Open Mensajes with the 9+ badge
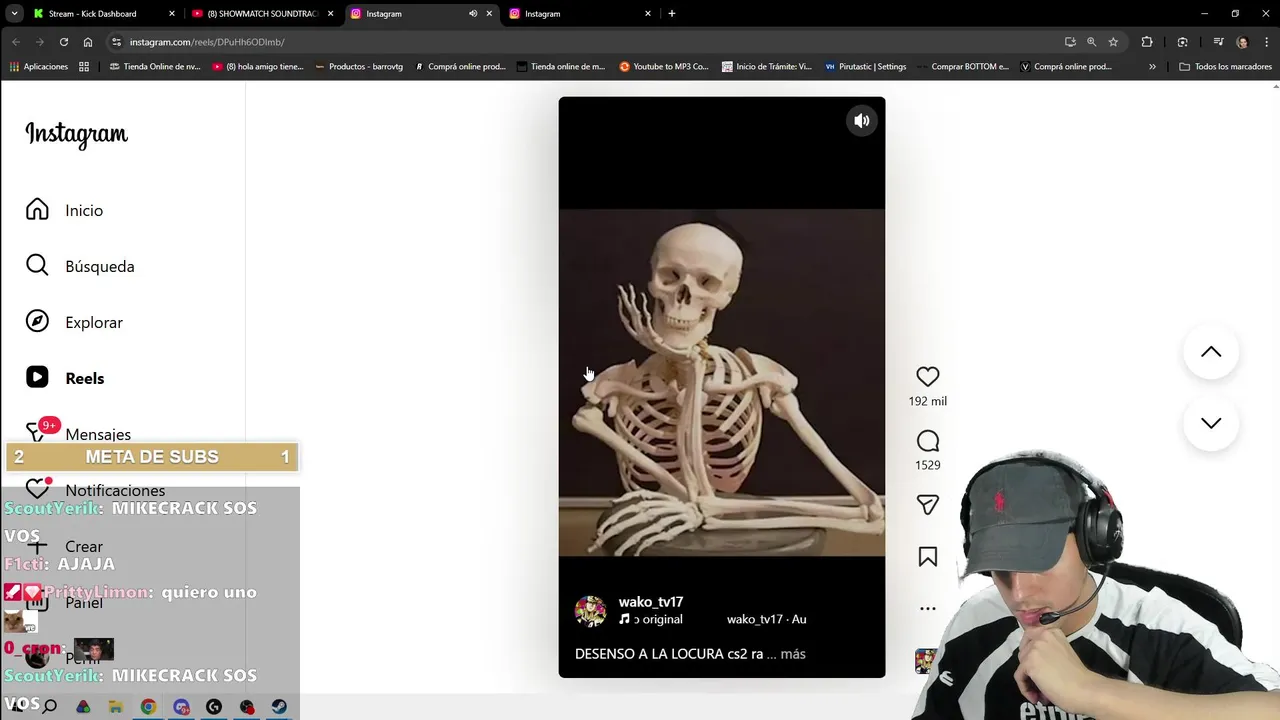This screenshot has height=720, width=1280. 78,432
